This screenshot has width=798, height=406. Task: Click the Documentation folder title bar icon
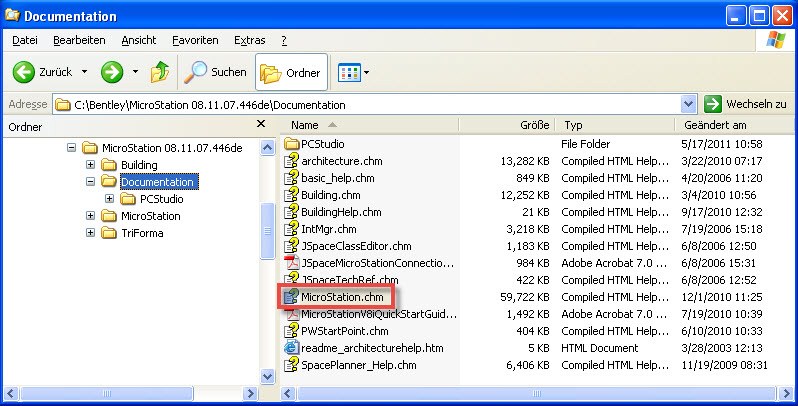12,15
